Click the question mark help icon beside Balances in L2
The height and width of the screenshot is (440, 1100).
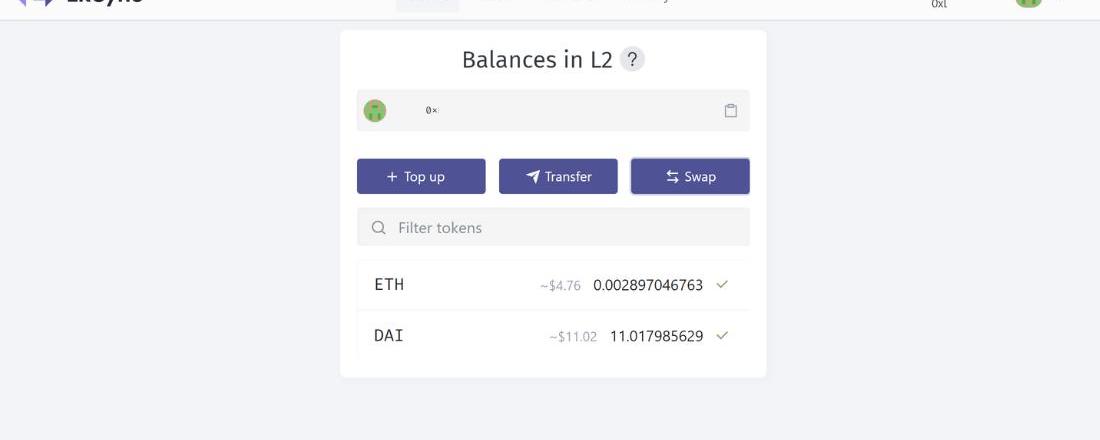point(632,59)
